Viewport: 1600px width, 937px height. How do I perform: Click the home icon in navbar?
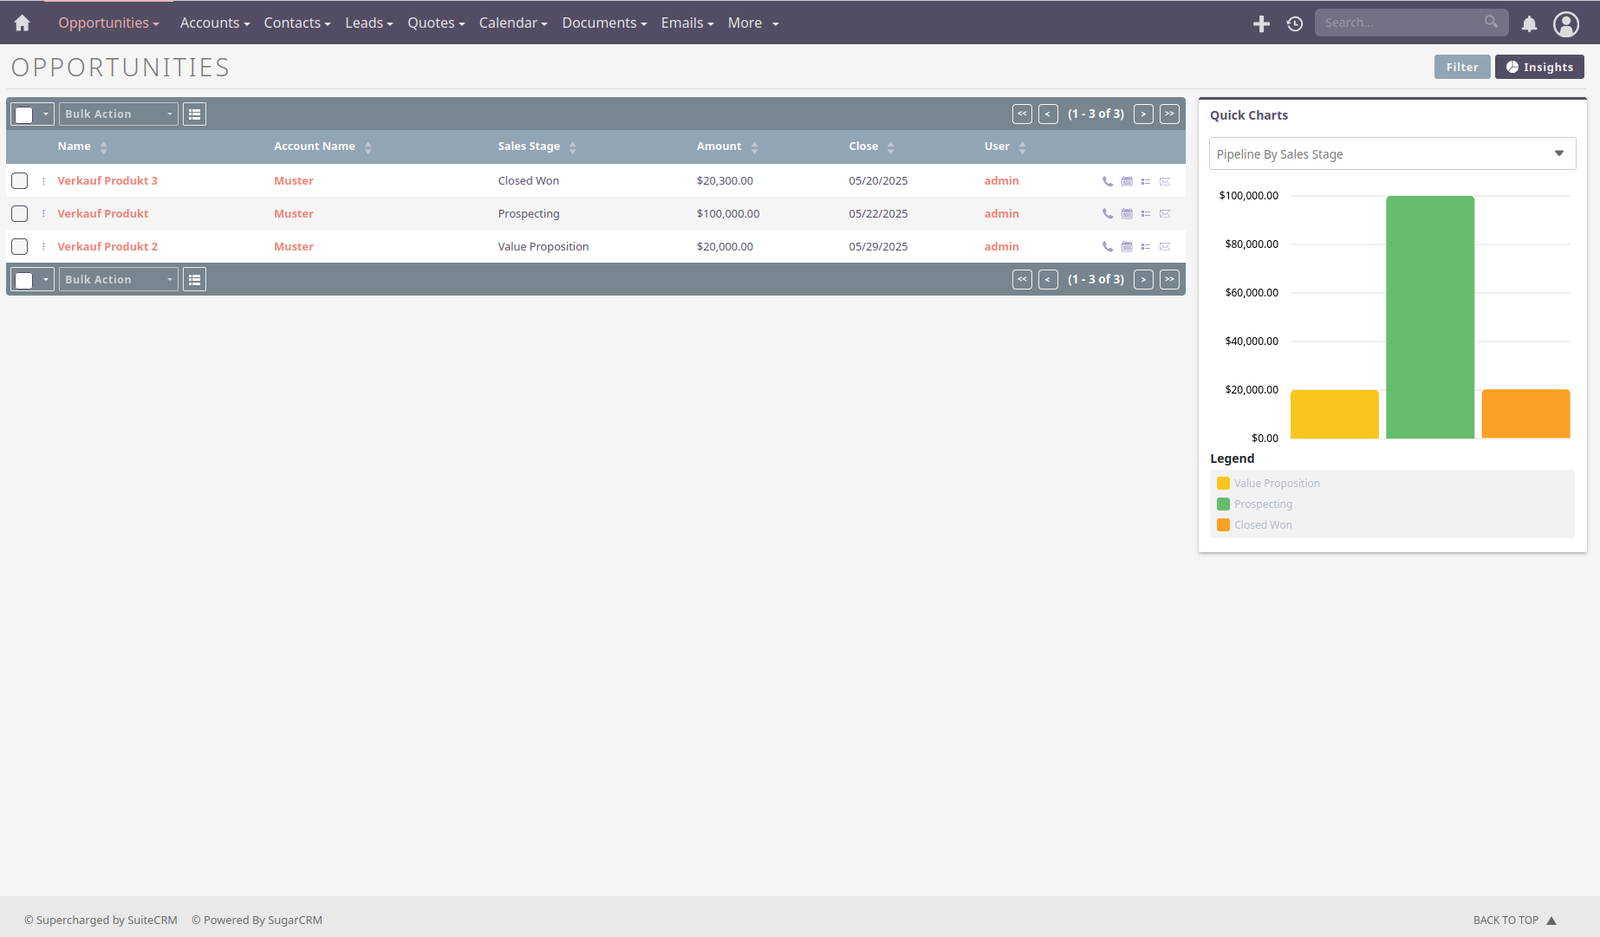(x=22, y=23)
